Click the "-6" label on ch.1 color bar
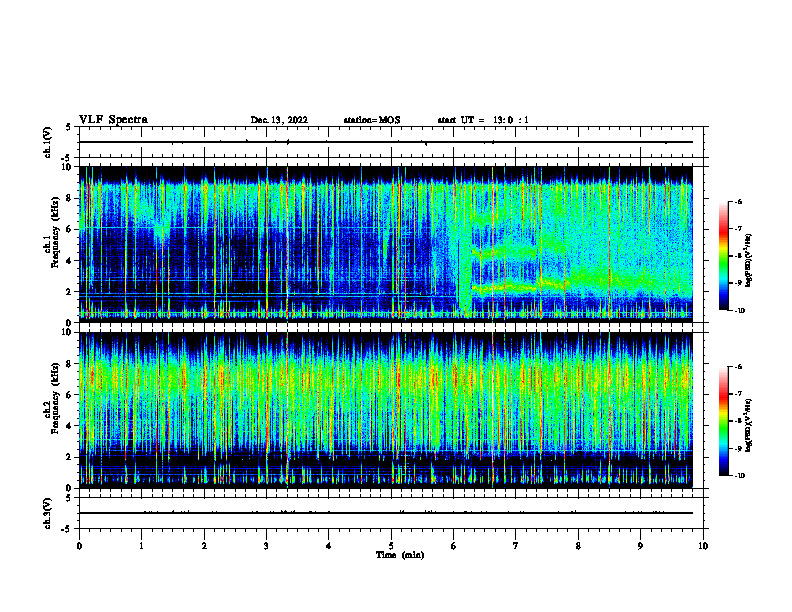Viewport: 792px width, 612px height. [x=738, y=201]
